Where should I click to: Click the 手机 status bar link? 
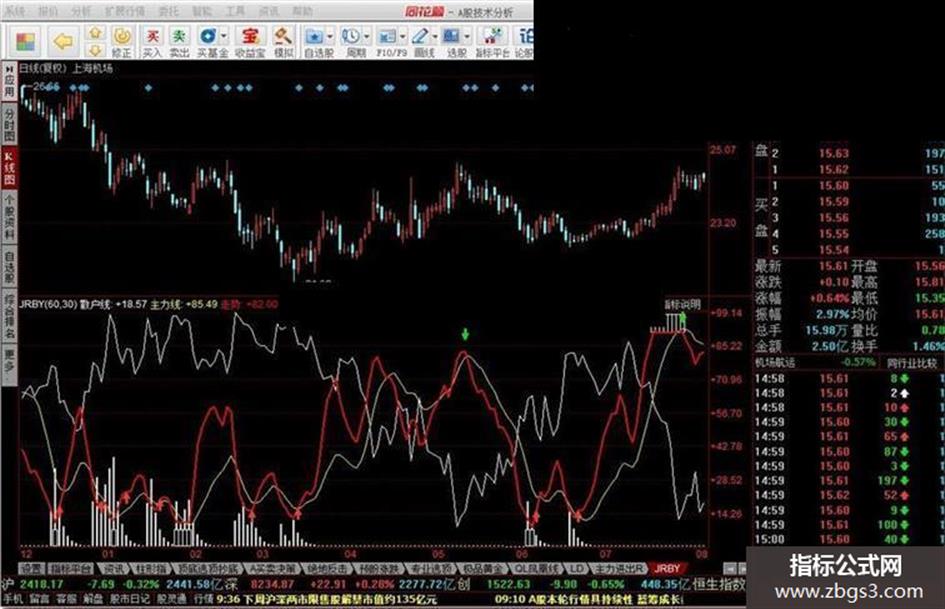coord(13,599)
